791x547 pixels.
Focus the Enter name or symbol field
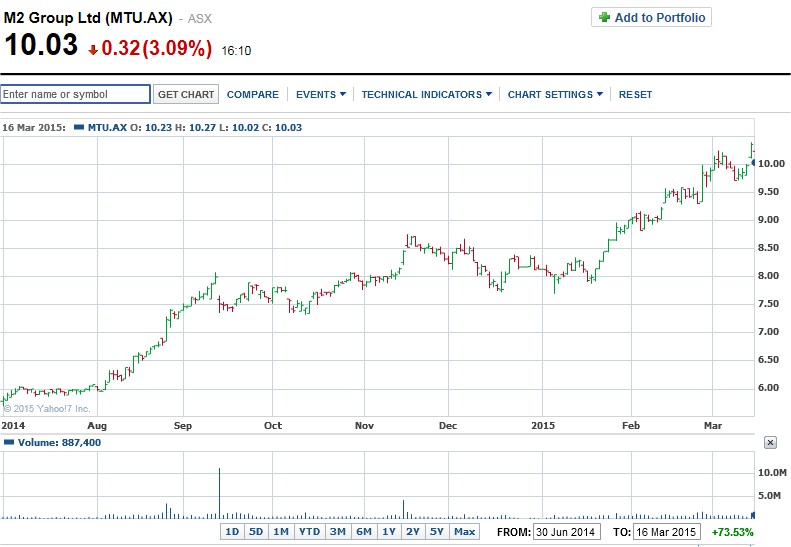[75, 94]
